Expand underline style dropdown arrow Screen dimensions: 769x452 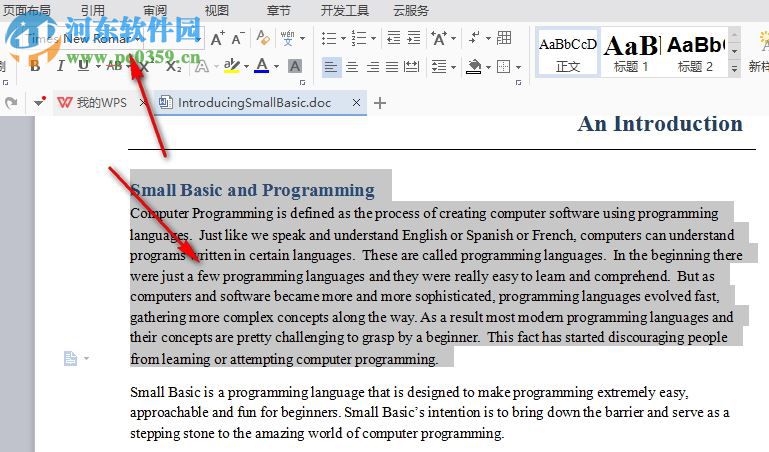click(98, 66)
